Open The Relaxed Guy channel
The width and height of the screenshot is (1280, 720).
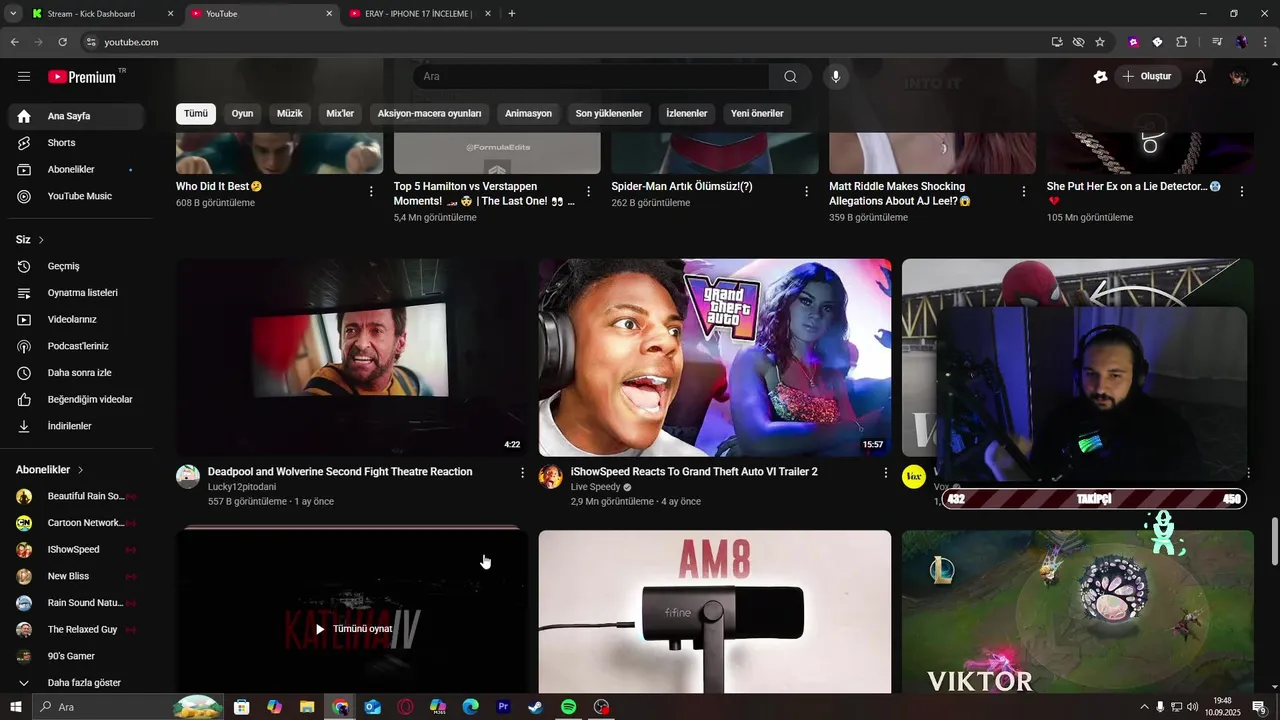point(76,630)
